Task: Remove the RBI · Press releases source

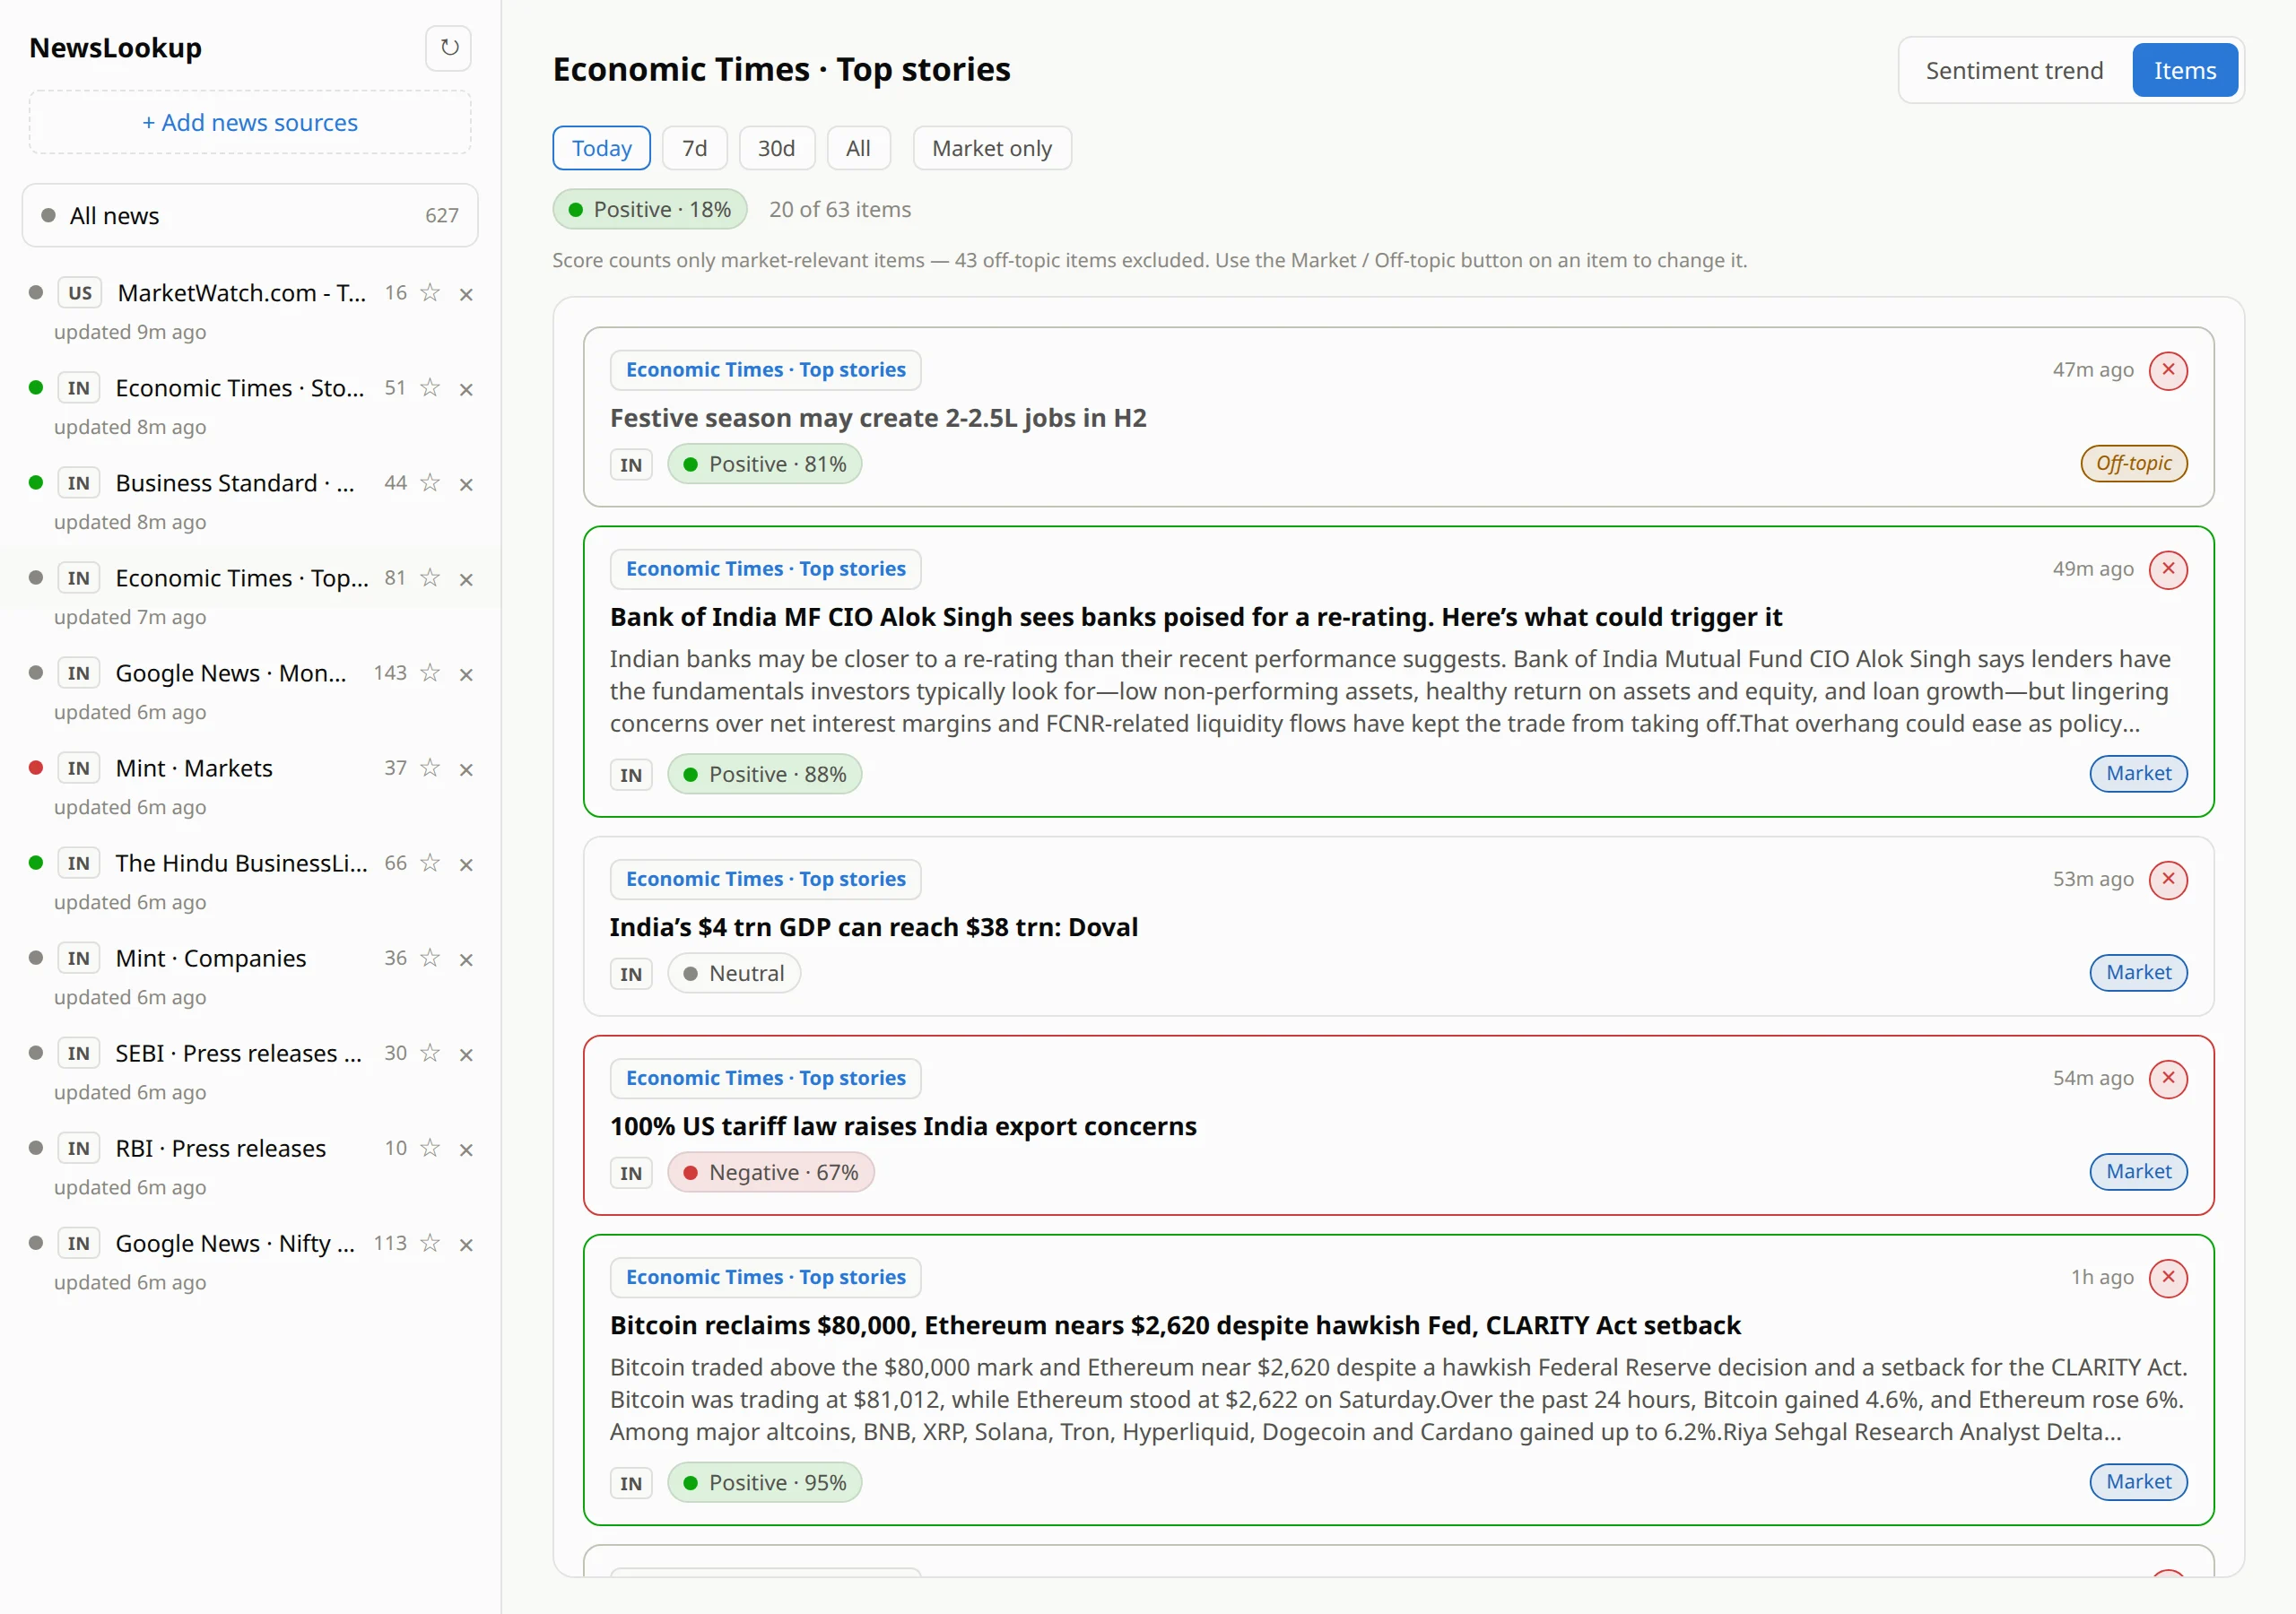Action: [x=466, y=1149]
